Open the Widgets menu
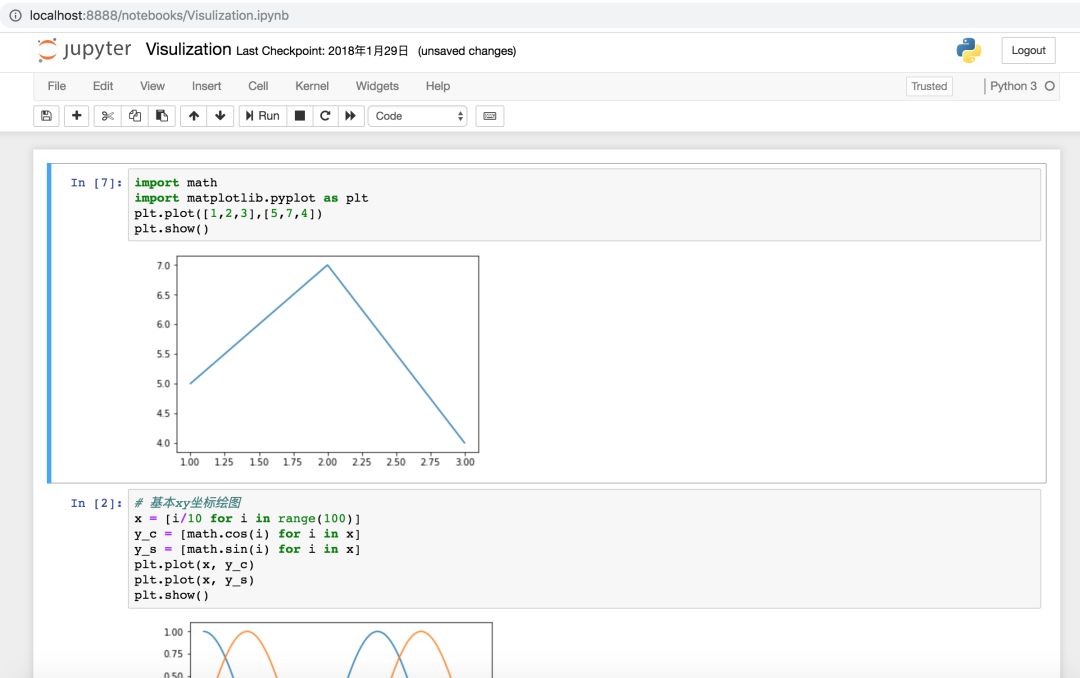 tap(377, 86)
